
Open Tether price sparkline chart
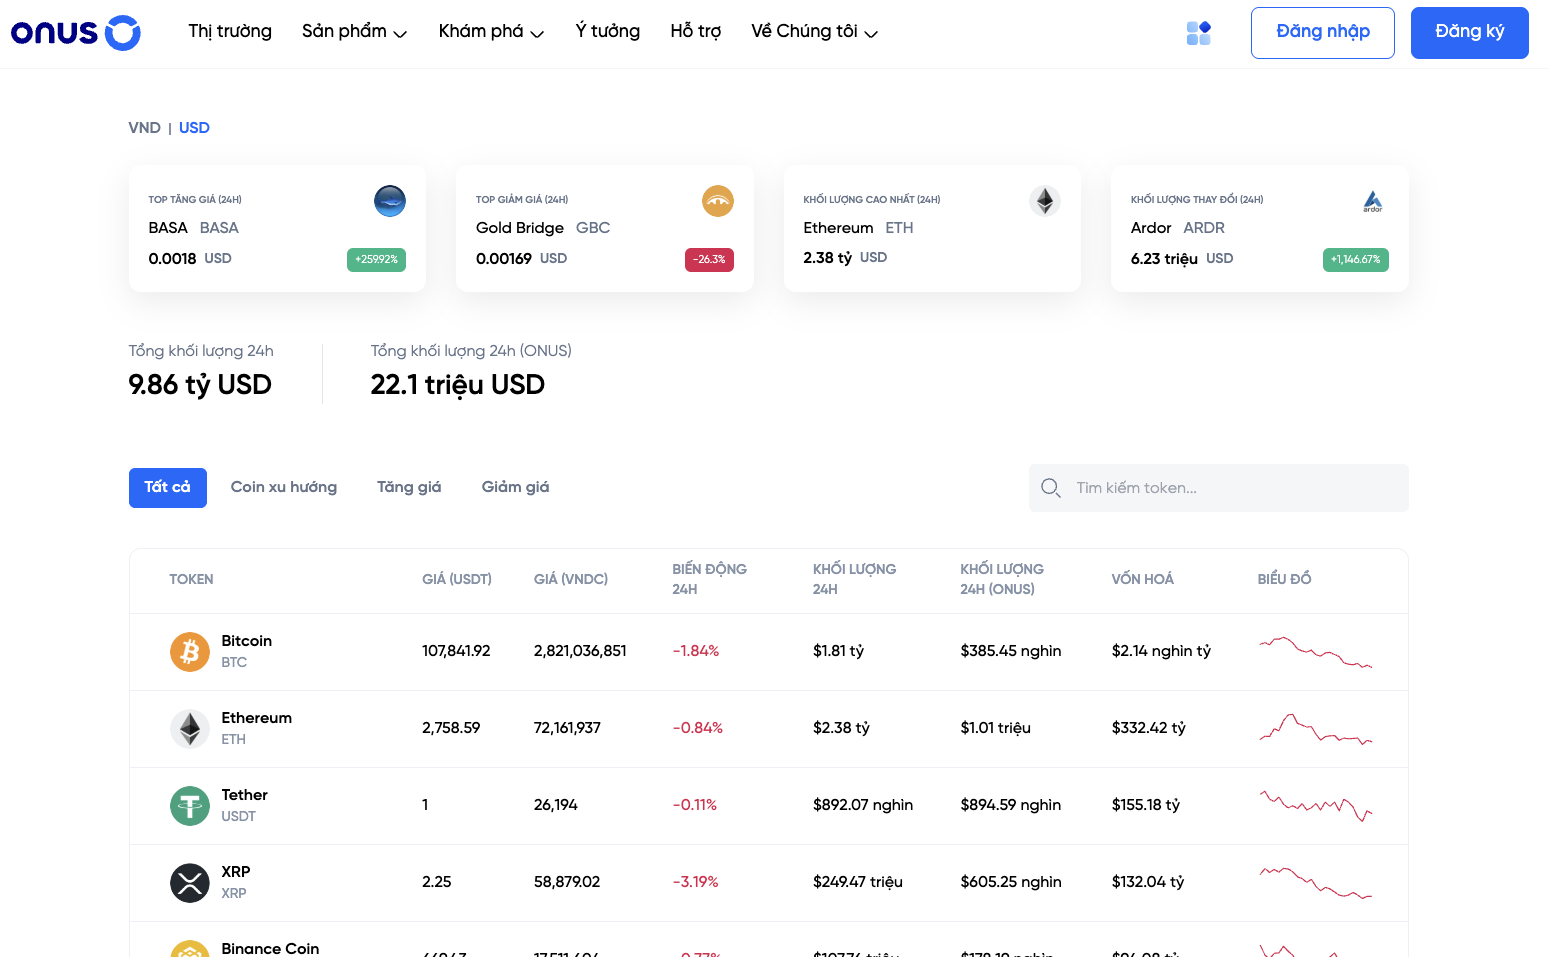(1315, 806)
